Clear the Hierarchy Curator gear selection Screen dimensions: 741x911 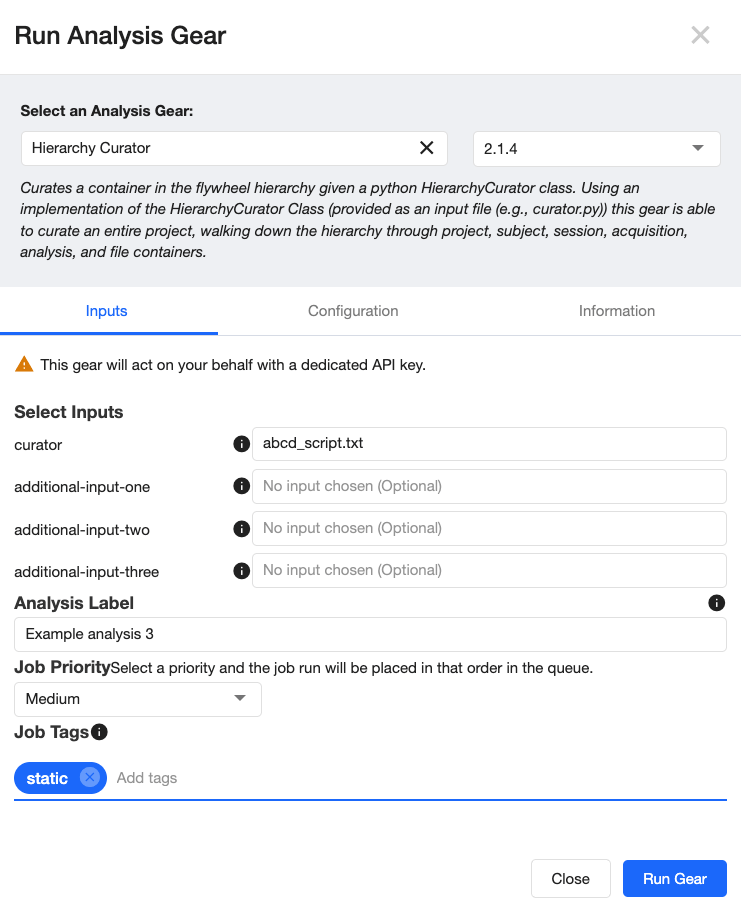coord(426,148)
